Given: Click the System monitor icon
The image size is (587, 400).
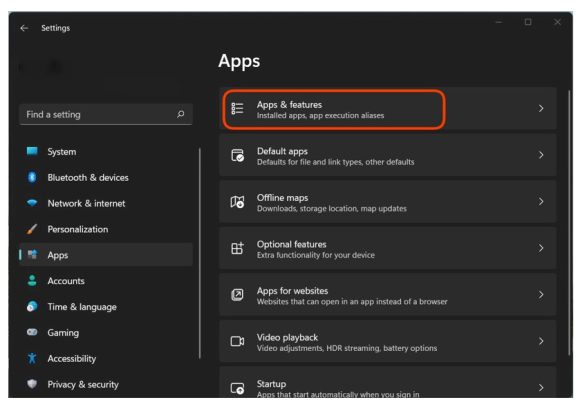Looking at the screenshot, I should pos(32,151).
